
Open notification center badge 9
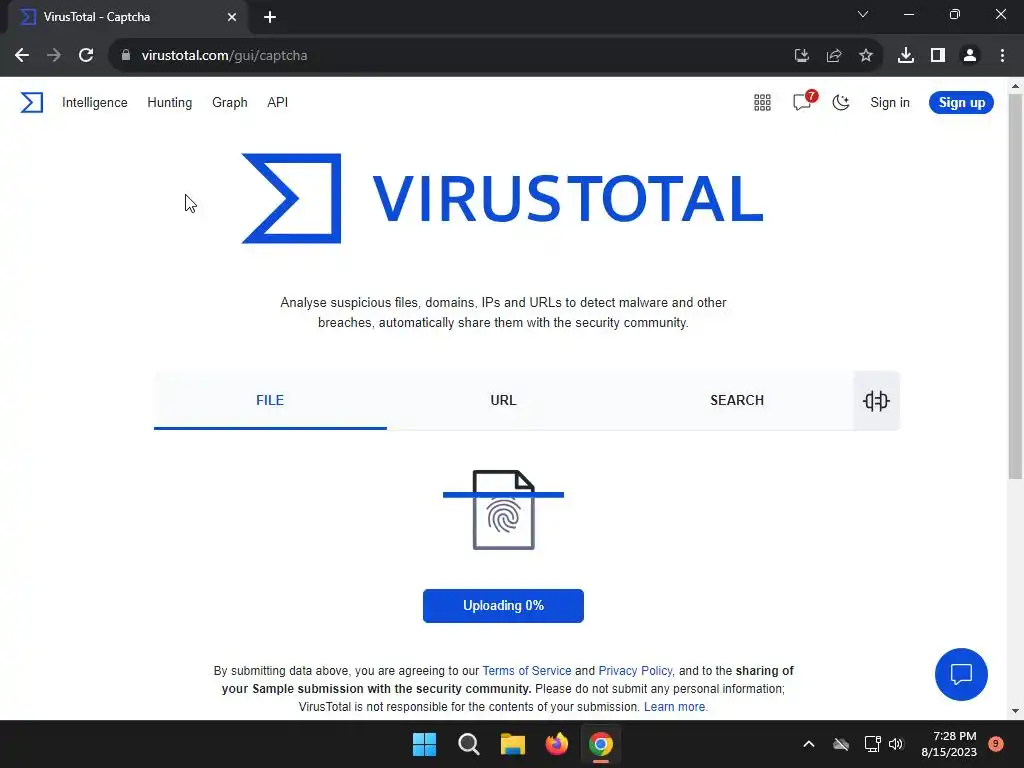tap(996, 744)
